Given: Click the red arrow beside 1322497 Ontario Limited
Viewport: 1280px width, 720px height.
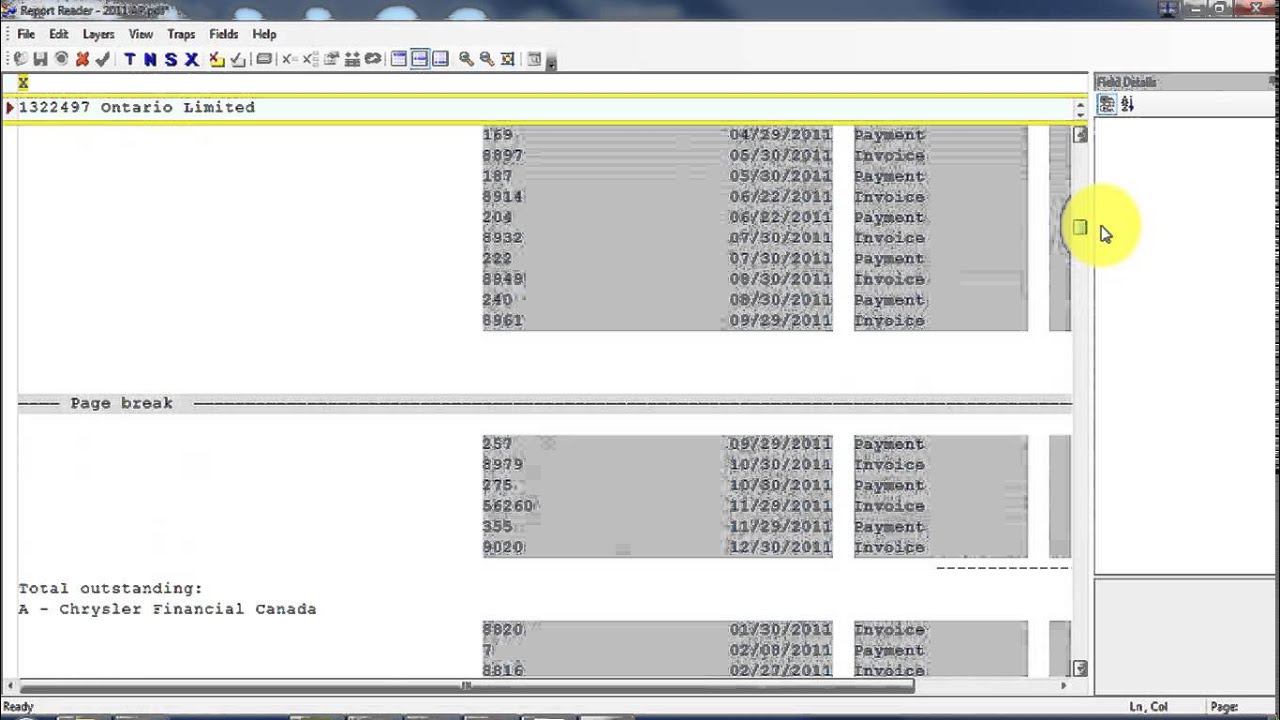Looking at the screenshot, I should click(9, 107).
